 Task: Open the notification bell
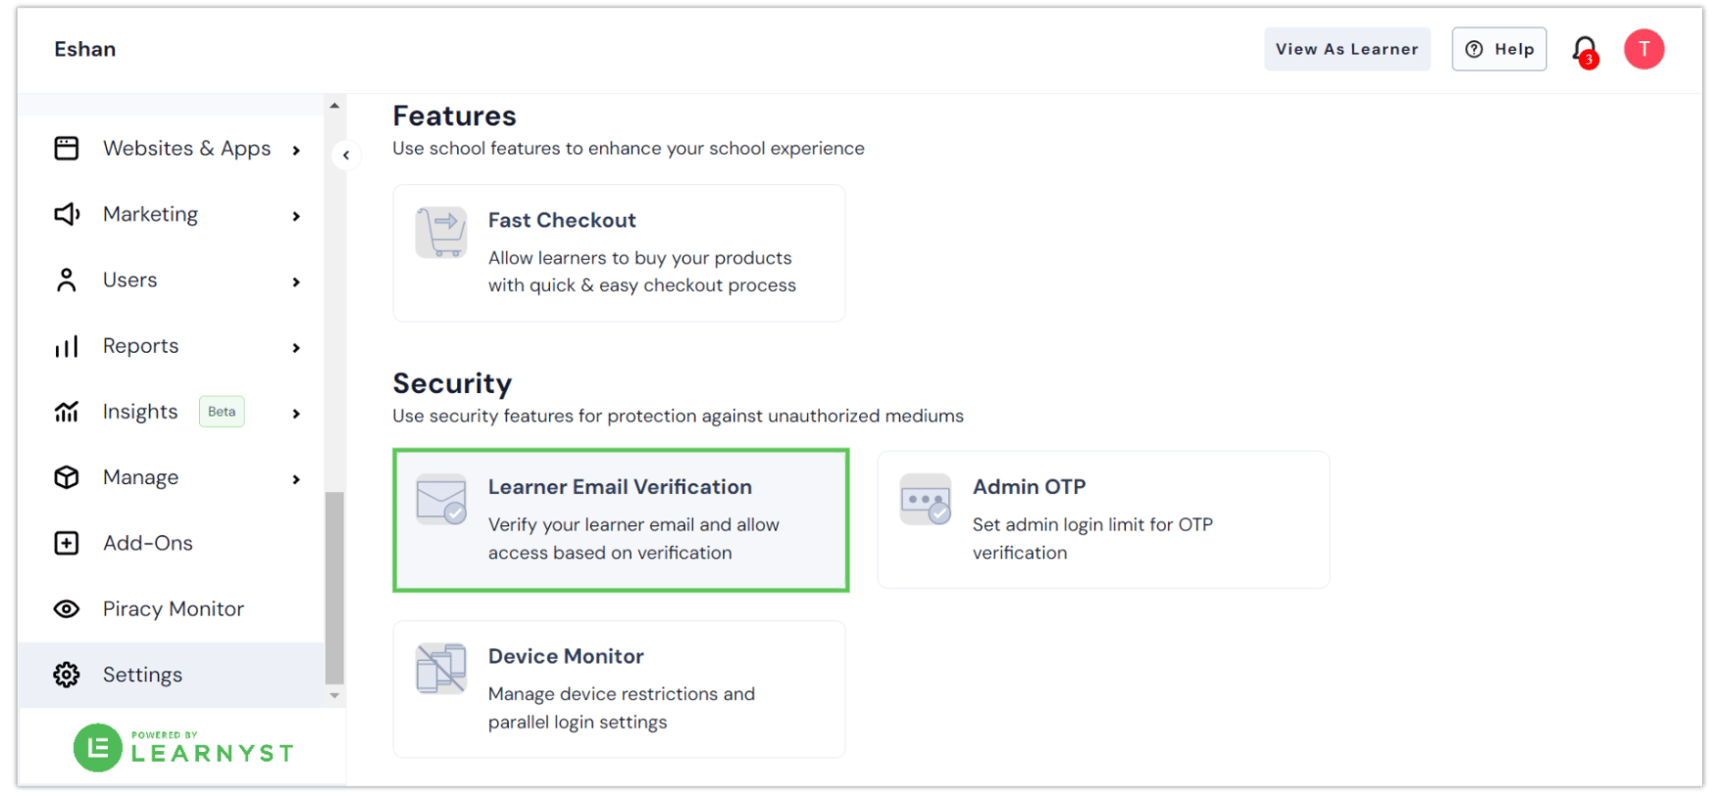[x=1585, y=48]
